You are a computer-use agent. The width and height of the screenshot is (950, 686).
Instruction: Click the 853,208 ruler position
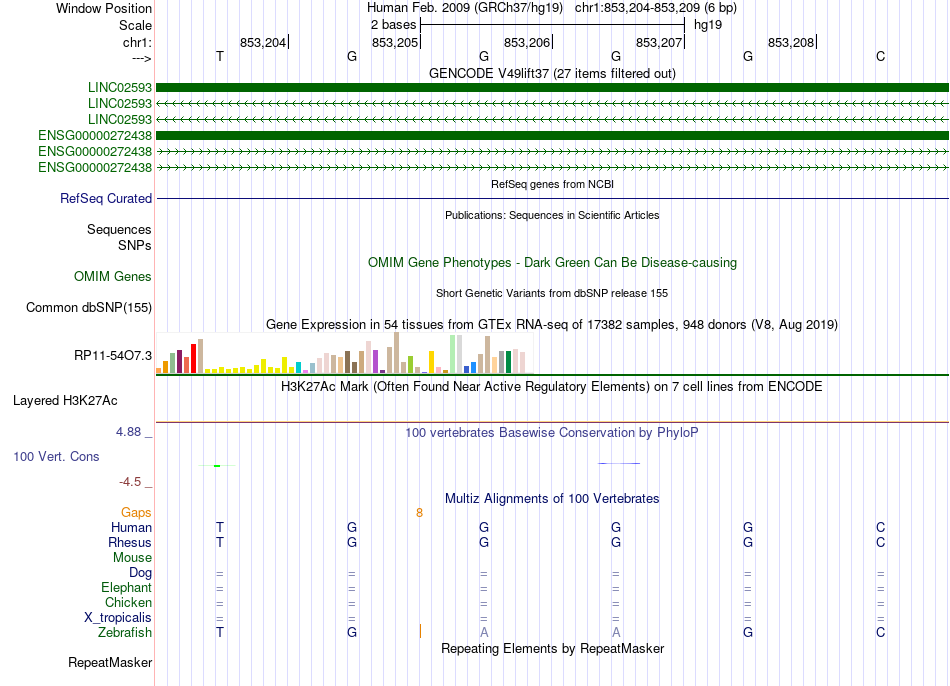tap(791, 42)
